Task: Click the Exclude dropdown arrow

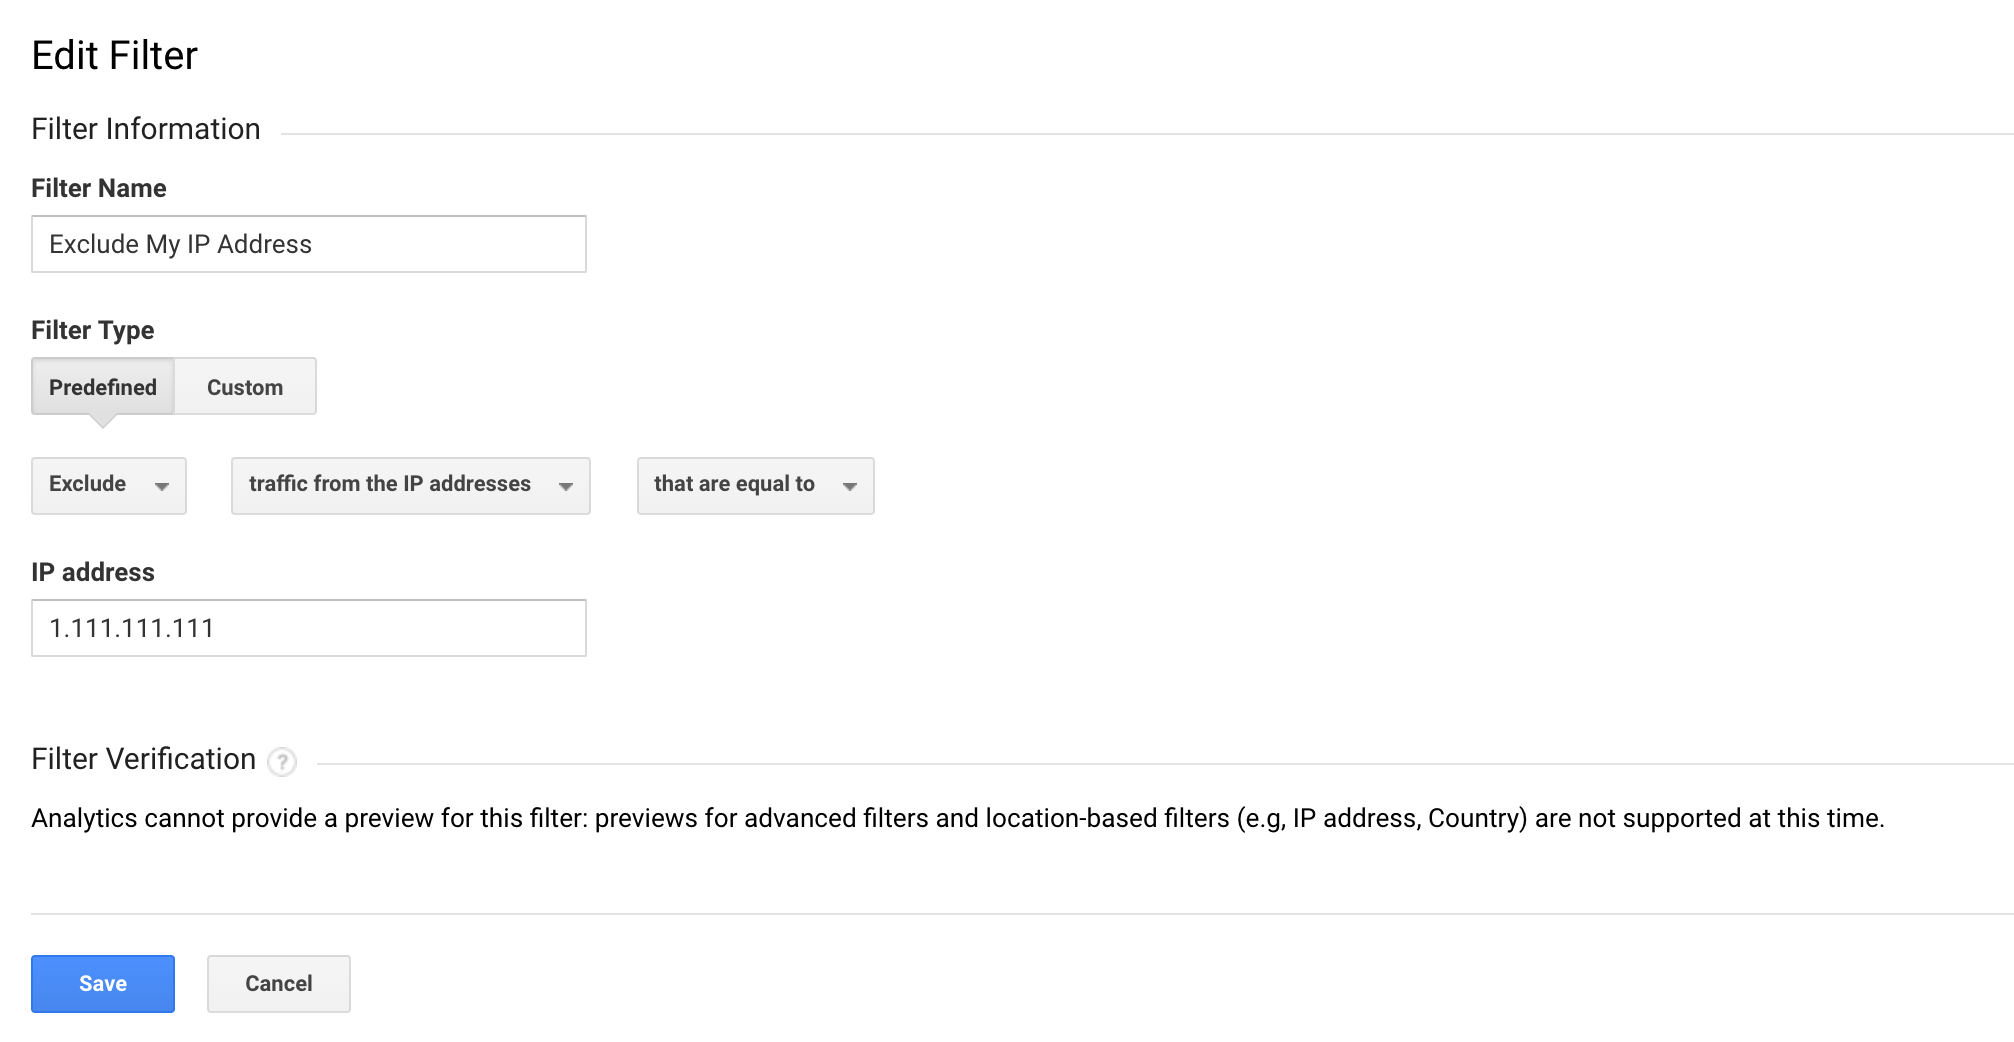Action: coord(163,487)
